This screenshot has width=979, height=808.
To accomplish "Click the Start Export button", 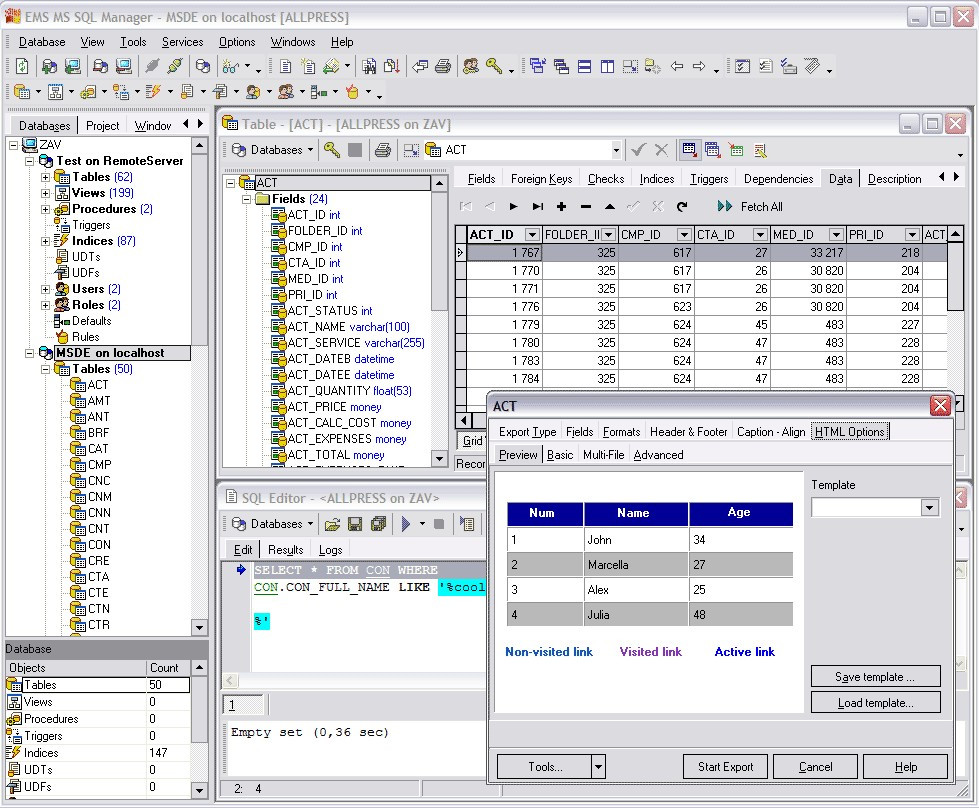I will tap(726, 767).
